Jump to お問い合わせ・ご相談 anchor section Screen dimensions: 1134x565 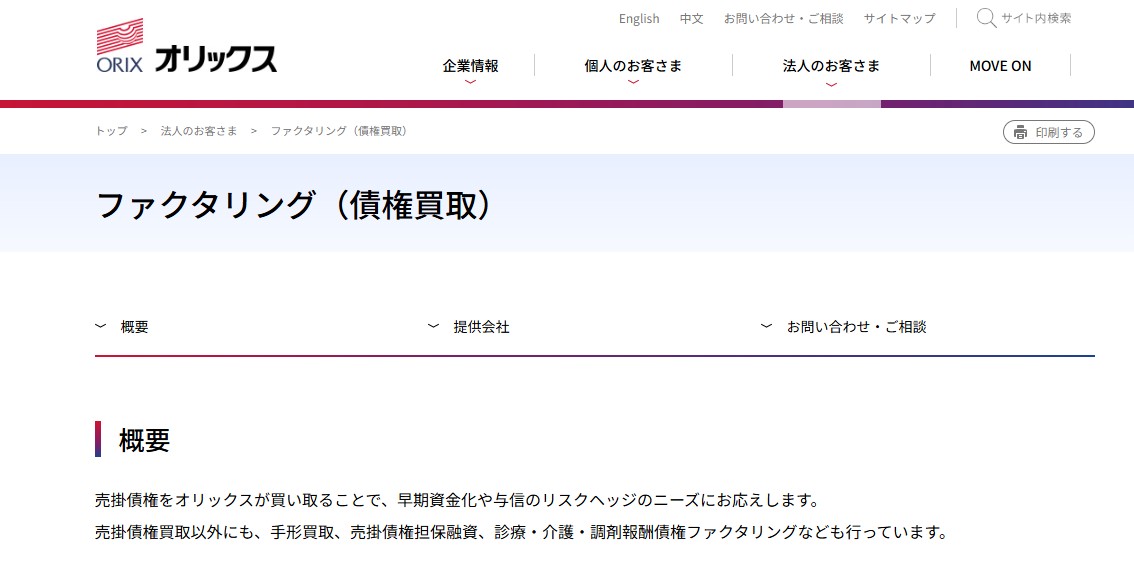[856, 327]
